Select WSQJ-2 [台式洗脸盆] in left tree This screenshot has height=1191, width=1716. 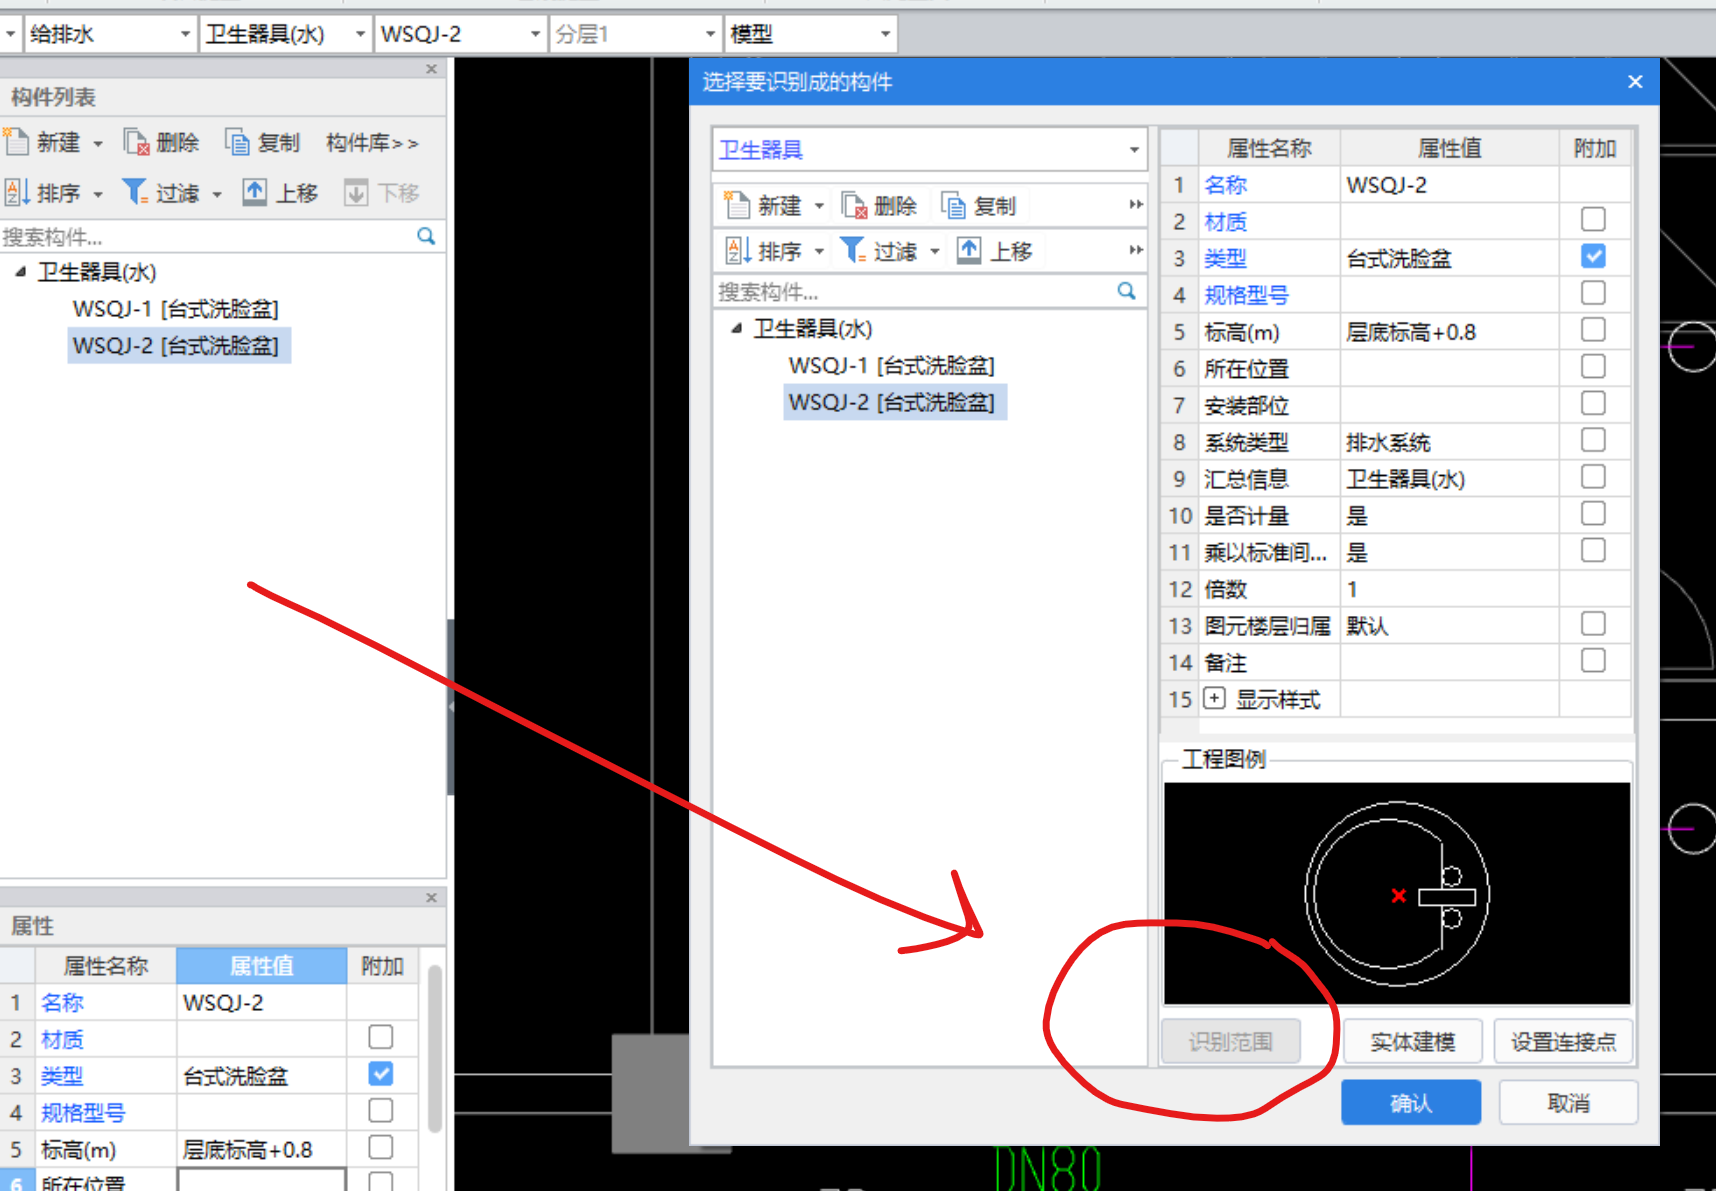(178, 346)
